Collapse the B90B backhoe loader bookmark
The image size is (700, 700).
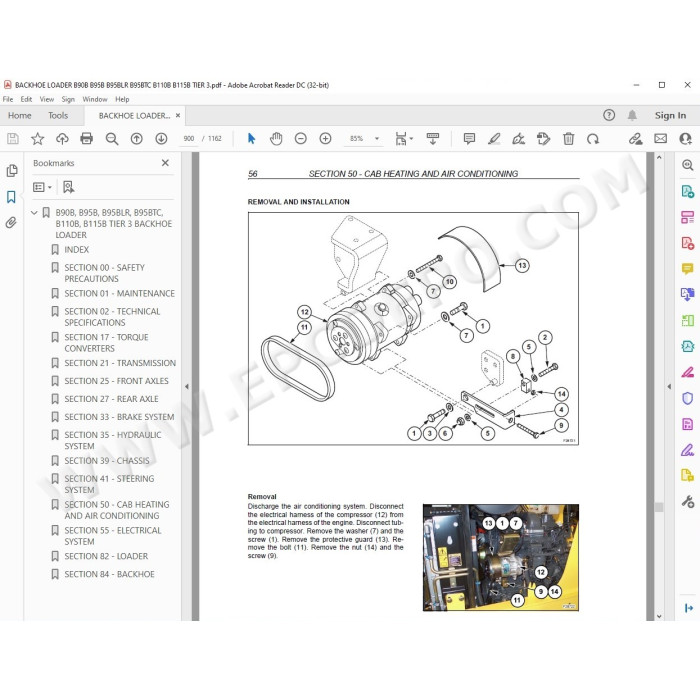tap(34, 213)
